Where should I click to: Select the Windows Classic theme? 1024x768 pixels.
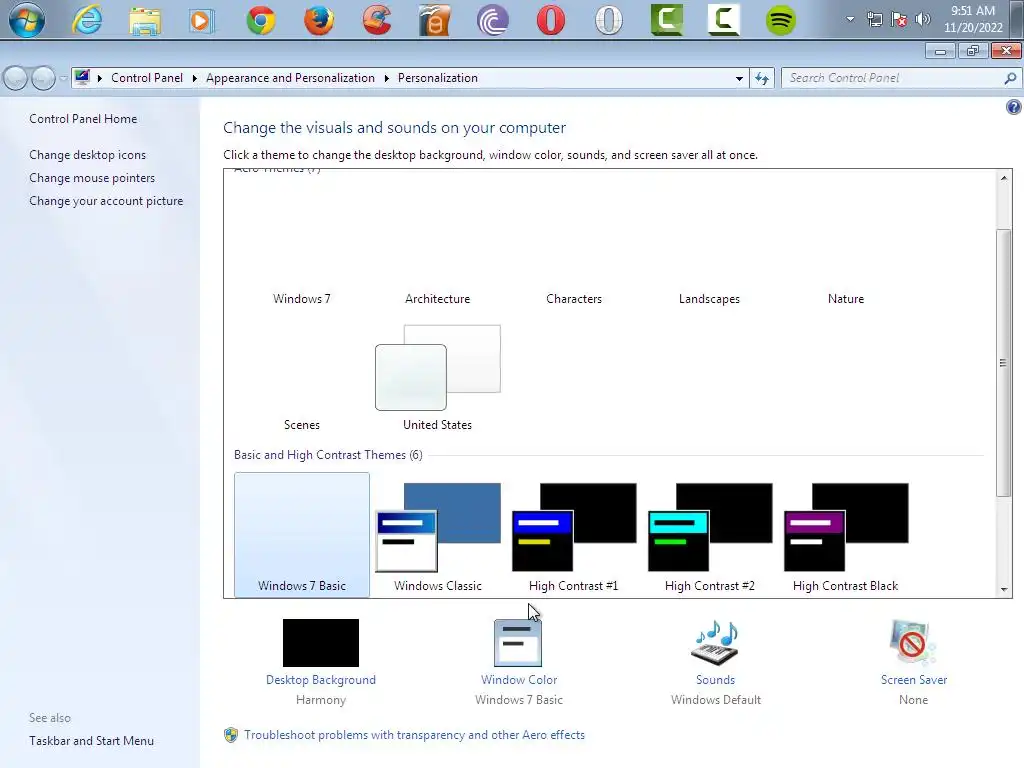pyautogui.click(x=438, y=535)
